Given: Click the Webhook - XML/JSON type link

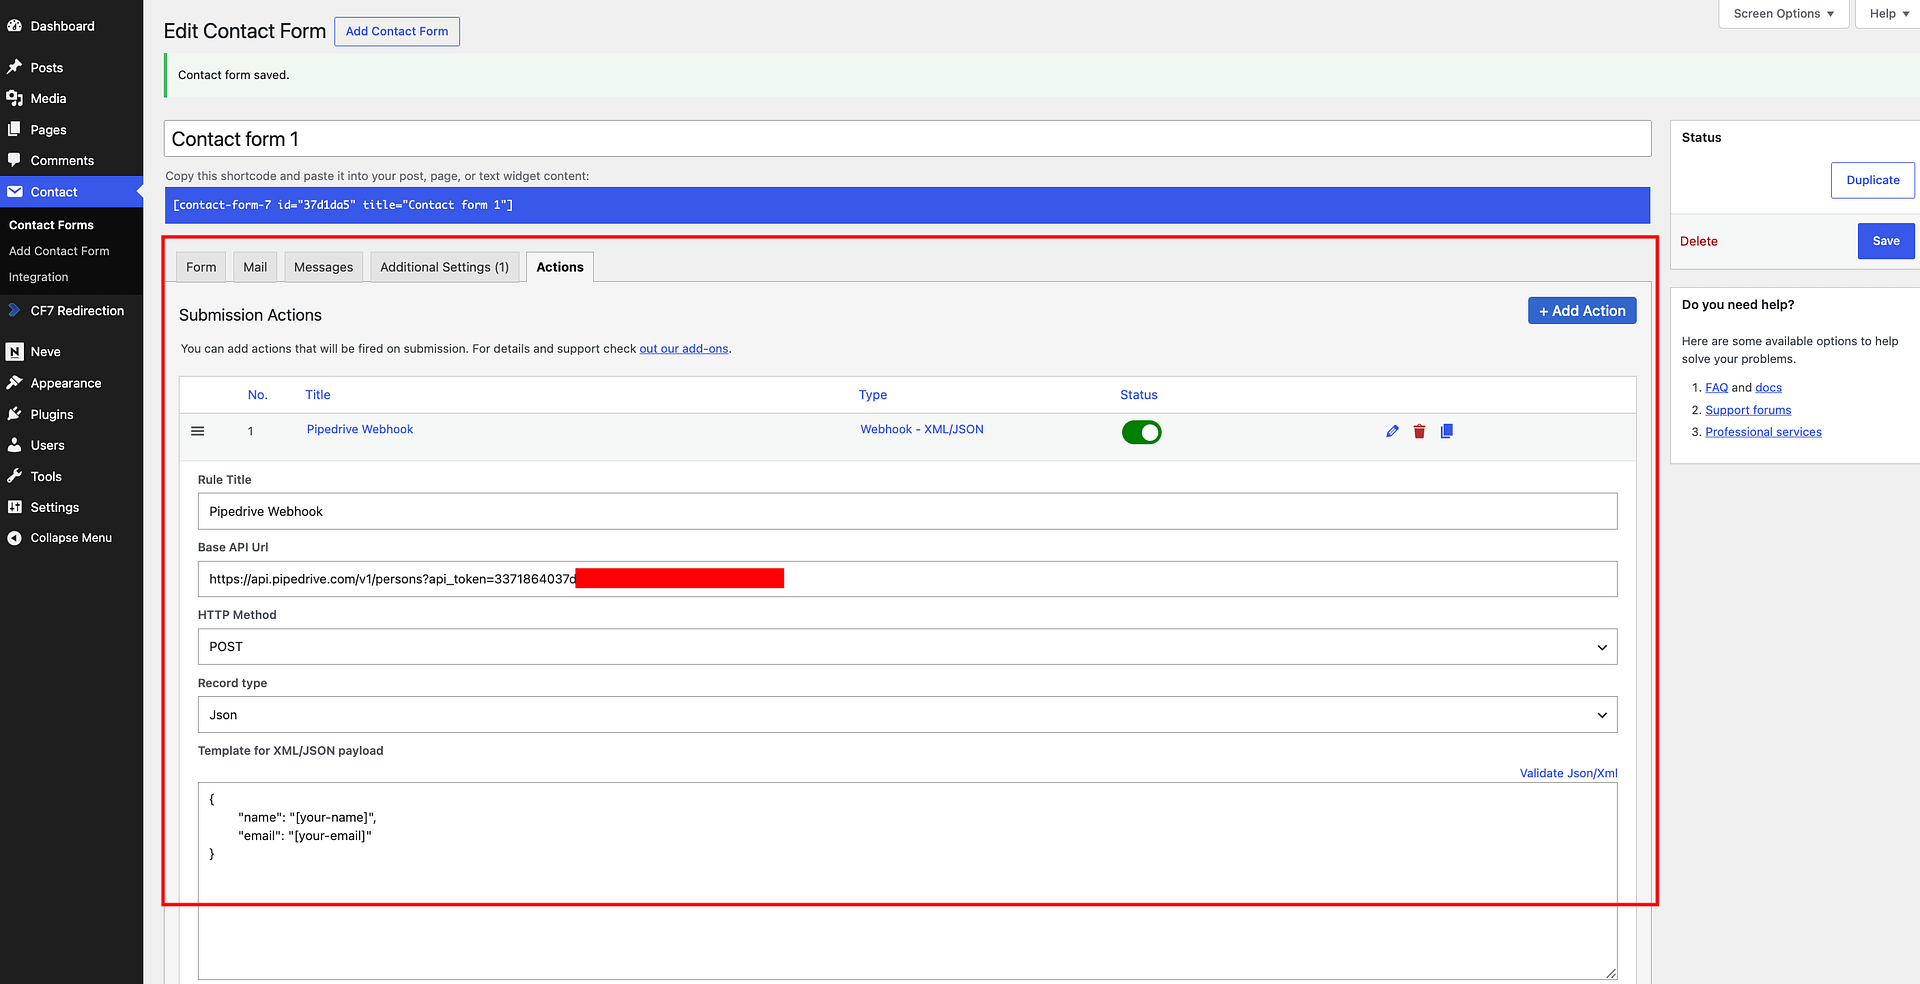Looking at the screenshot, I should click(922, 429).
